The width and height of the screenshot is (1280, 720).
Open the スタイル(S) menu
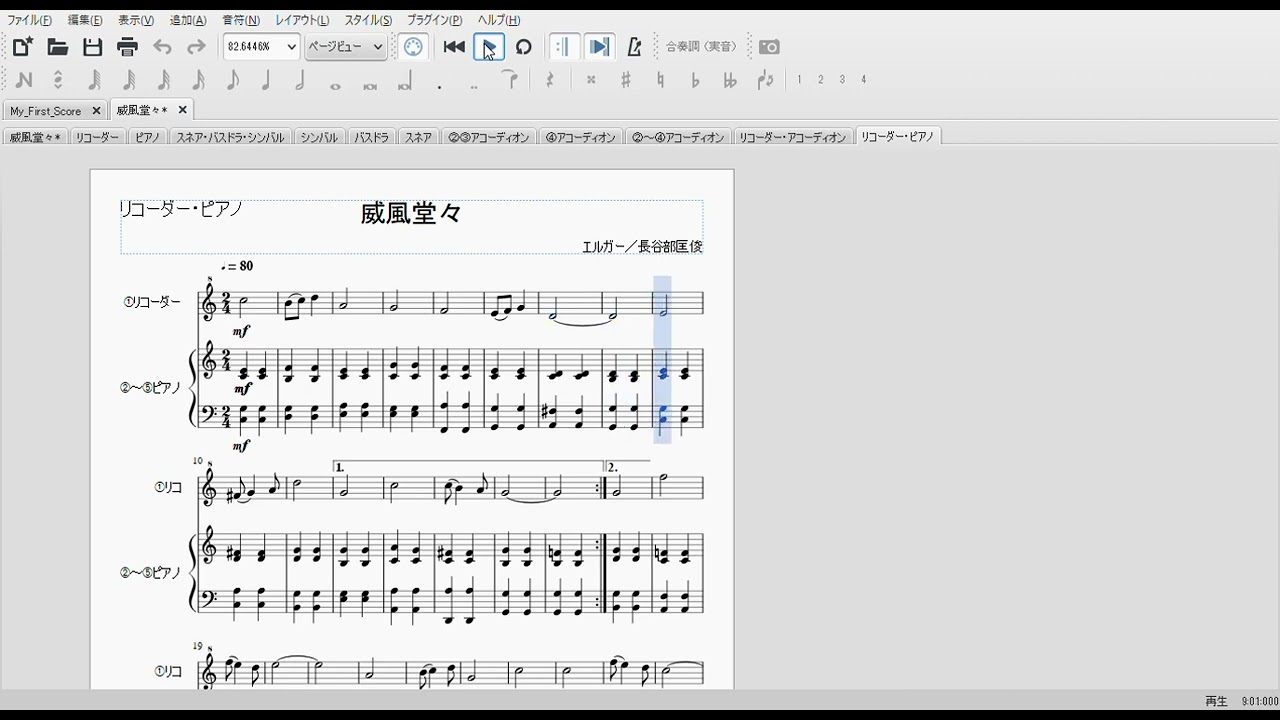pyautogui.click(x=368, y=20)
